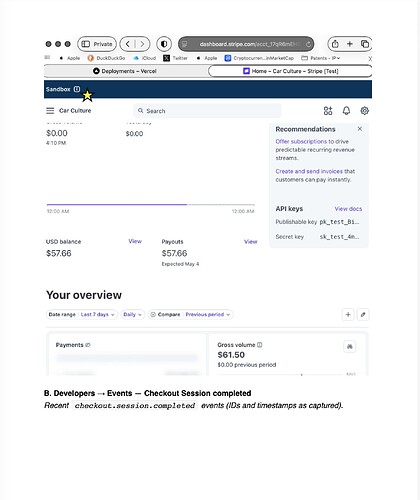420x500 pixels.
Task: Add a widget with the overview plus button
Action: pos(348,314)
